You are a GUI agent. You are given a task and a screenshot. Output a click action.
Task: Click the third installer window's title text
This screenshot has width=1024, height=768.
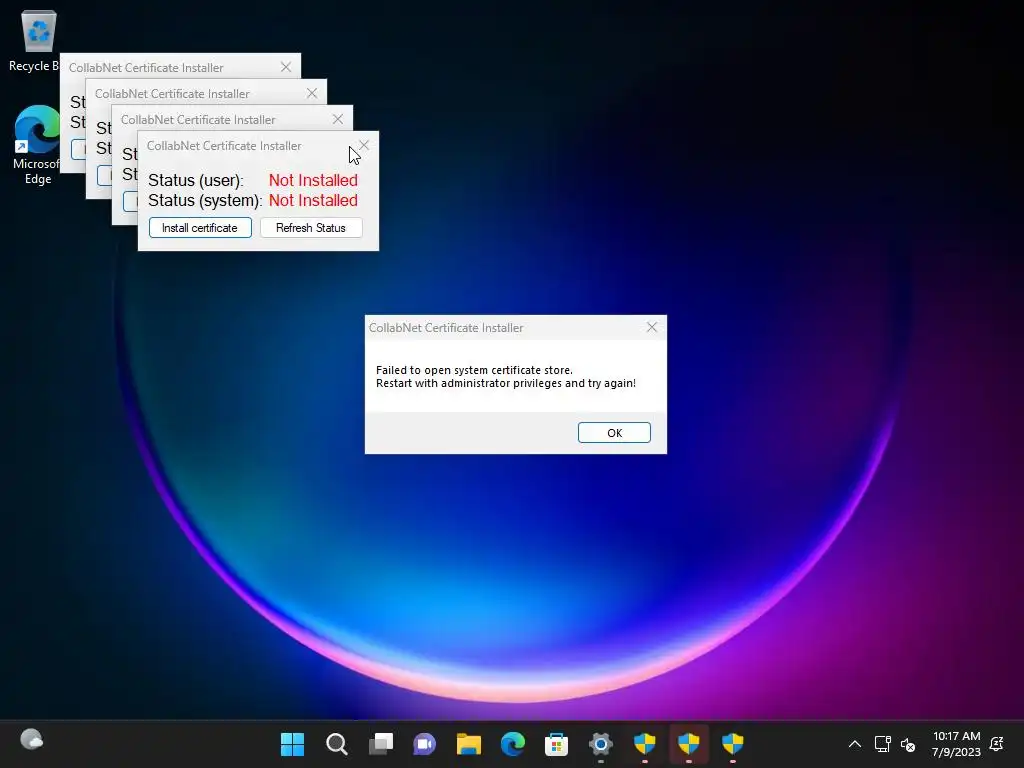(199, 120)
